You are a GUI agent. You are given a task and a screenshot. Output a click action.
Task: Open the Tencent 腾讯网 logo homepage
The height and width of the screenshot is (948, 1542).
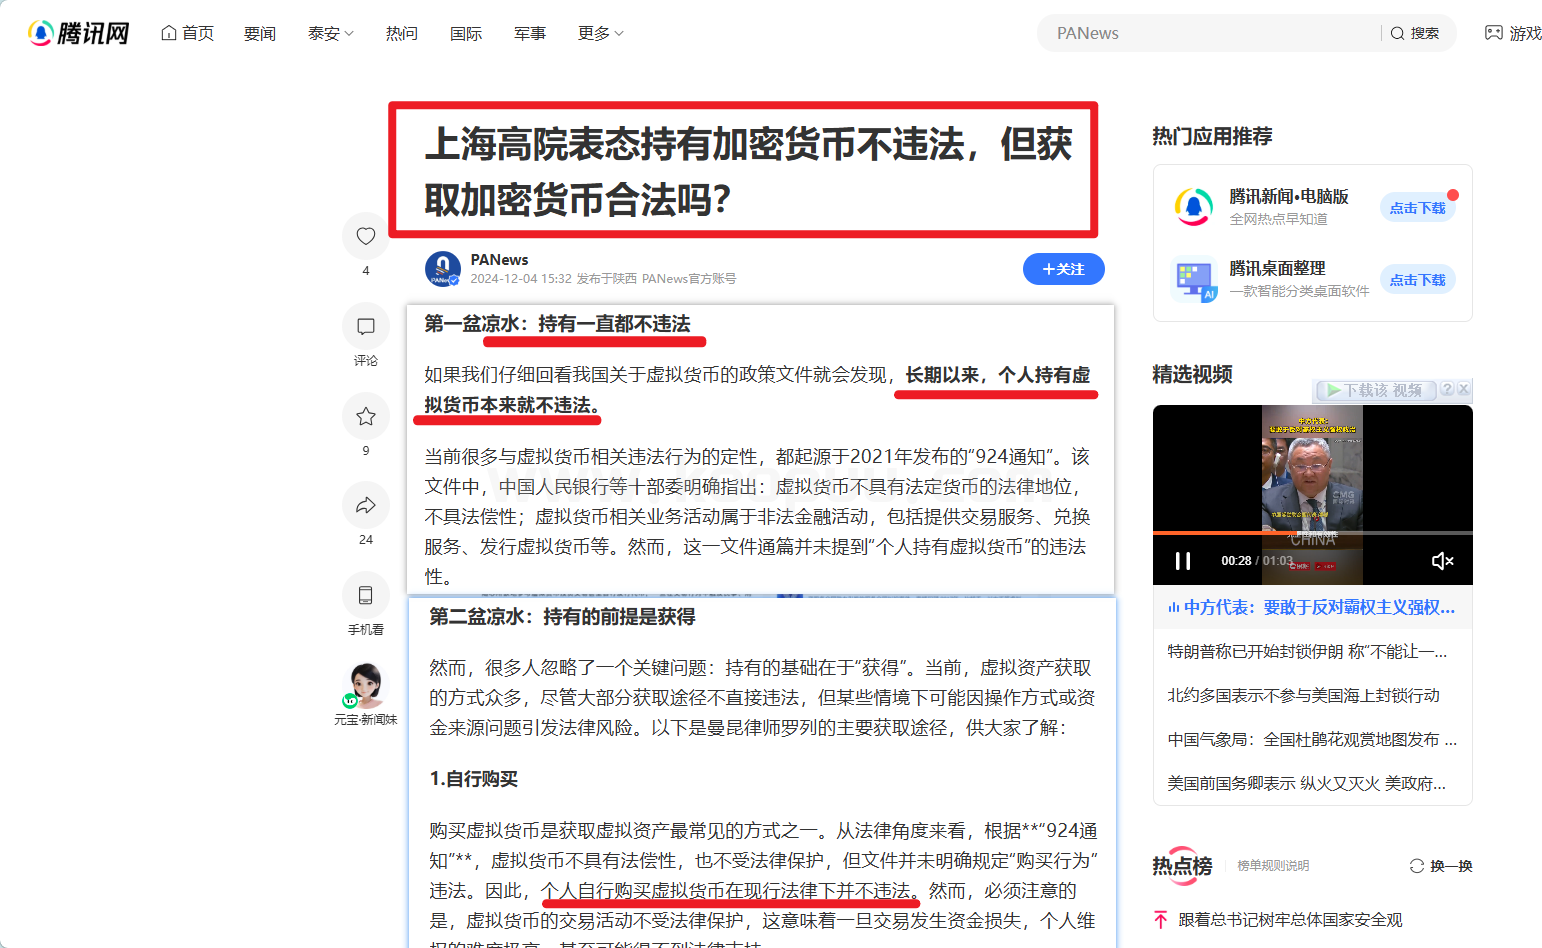78,33
